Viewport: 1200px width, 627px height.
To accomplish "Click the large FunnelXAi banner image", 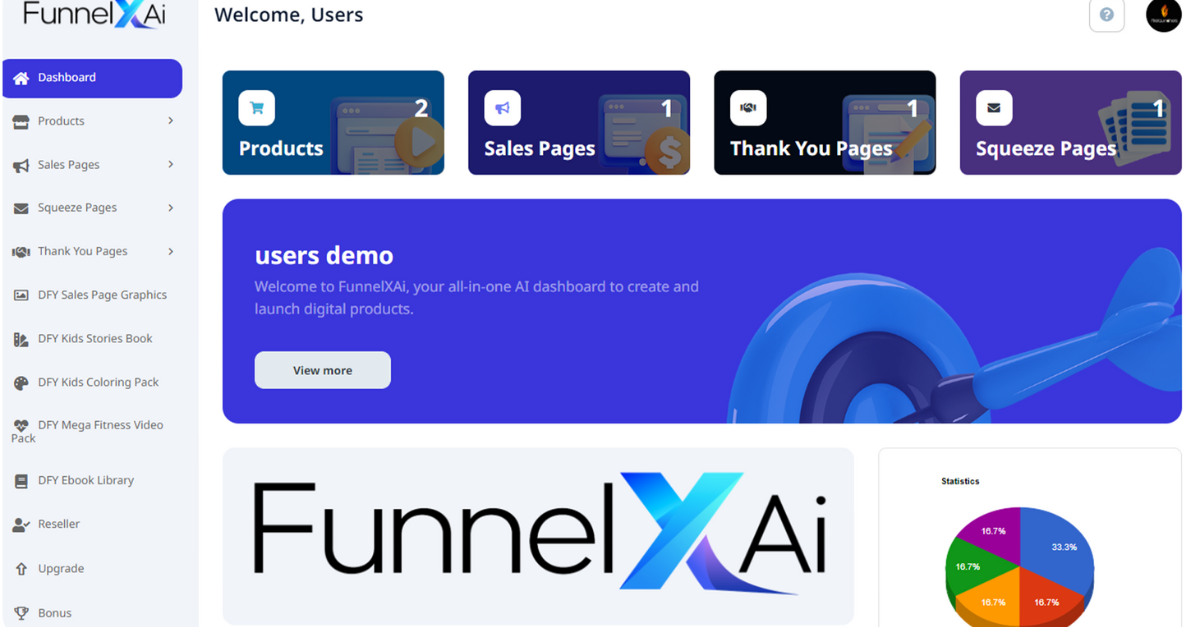I will click(x=538, y=536).
